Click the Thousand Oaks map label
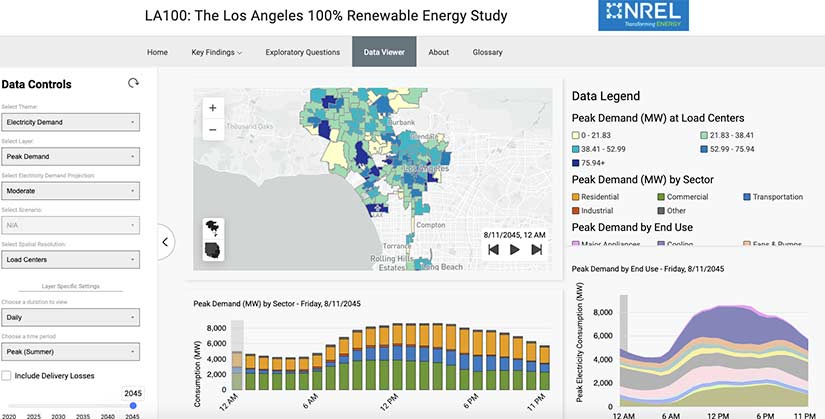Image resolution: width=825 pixels, height=419 pixels. coord(250,126)
